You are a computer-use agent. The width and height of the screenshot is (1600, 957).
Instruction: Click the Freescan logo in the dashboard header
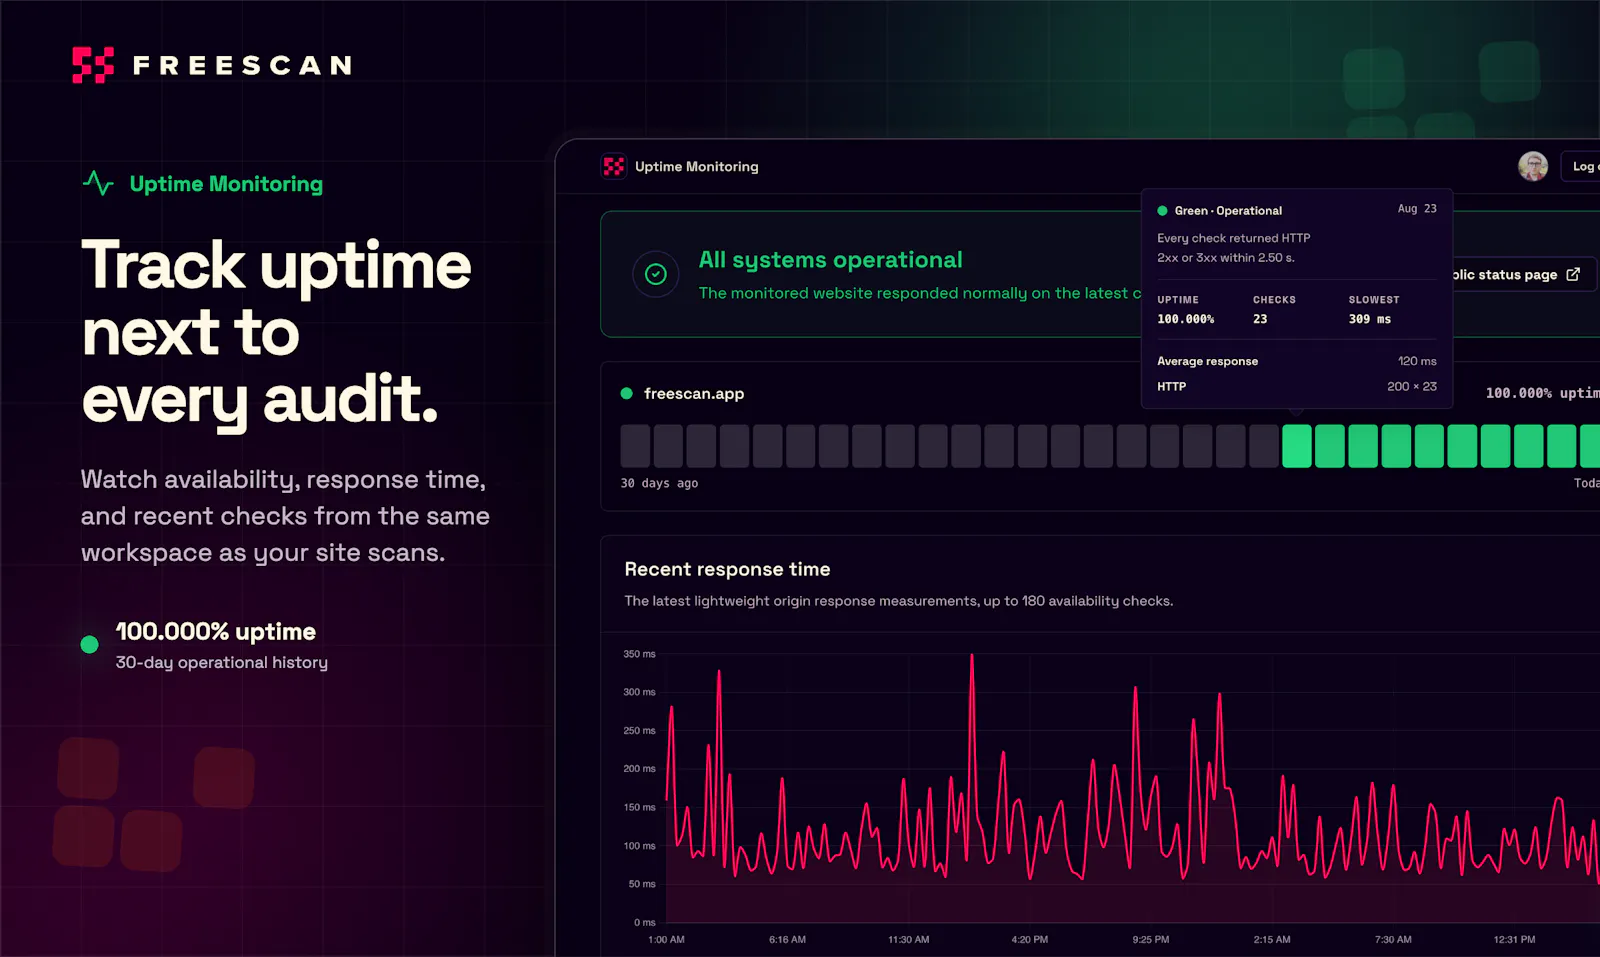coord(614,166)
